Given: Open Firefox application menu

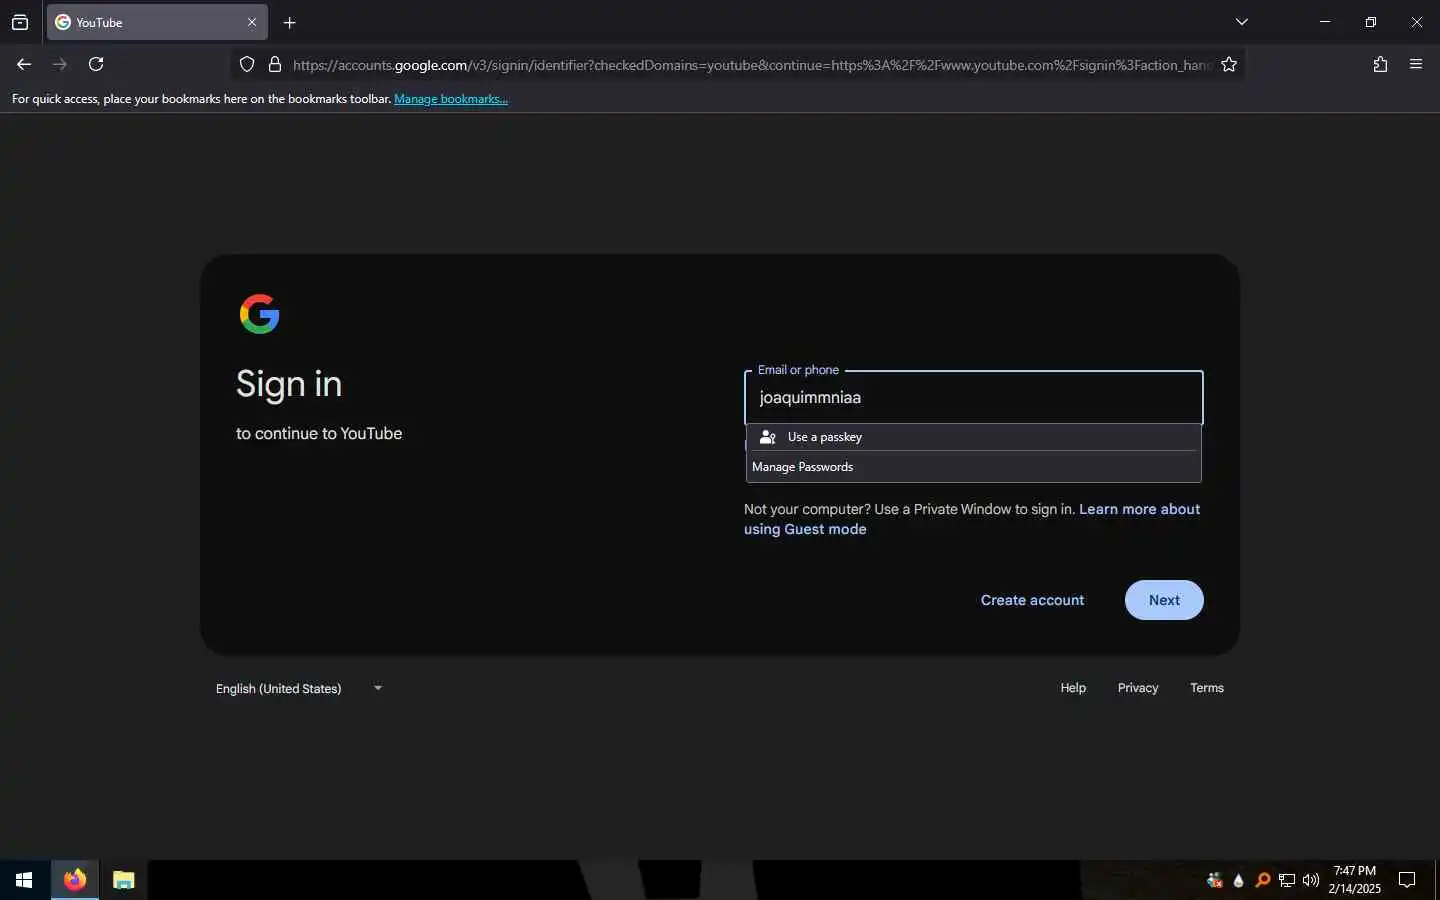Looking at the screenshot, I should pyautogui.click(x=1416, y=64).
